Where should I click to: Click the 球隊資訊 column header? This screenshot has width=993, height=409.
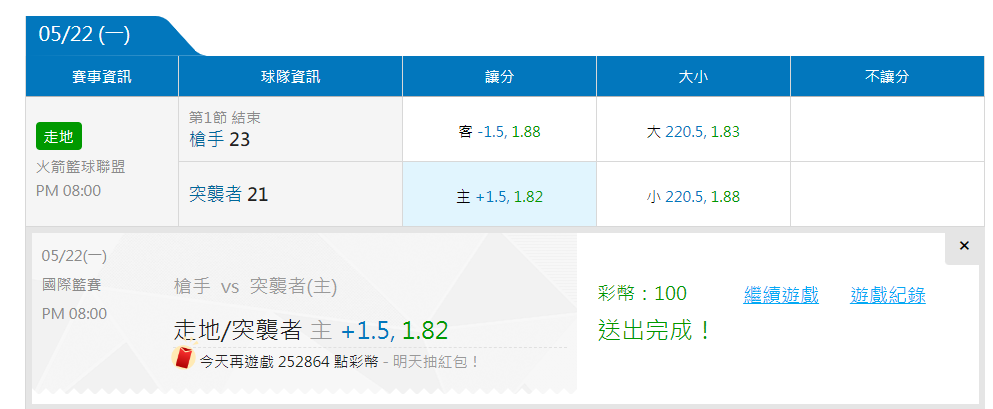point(291,77)
